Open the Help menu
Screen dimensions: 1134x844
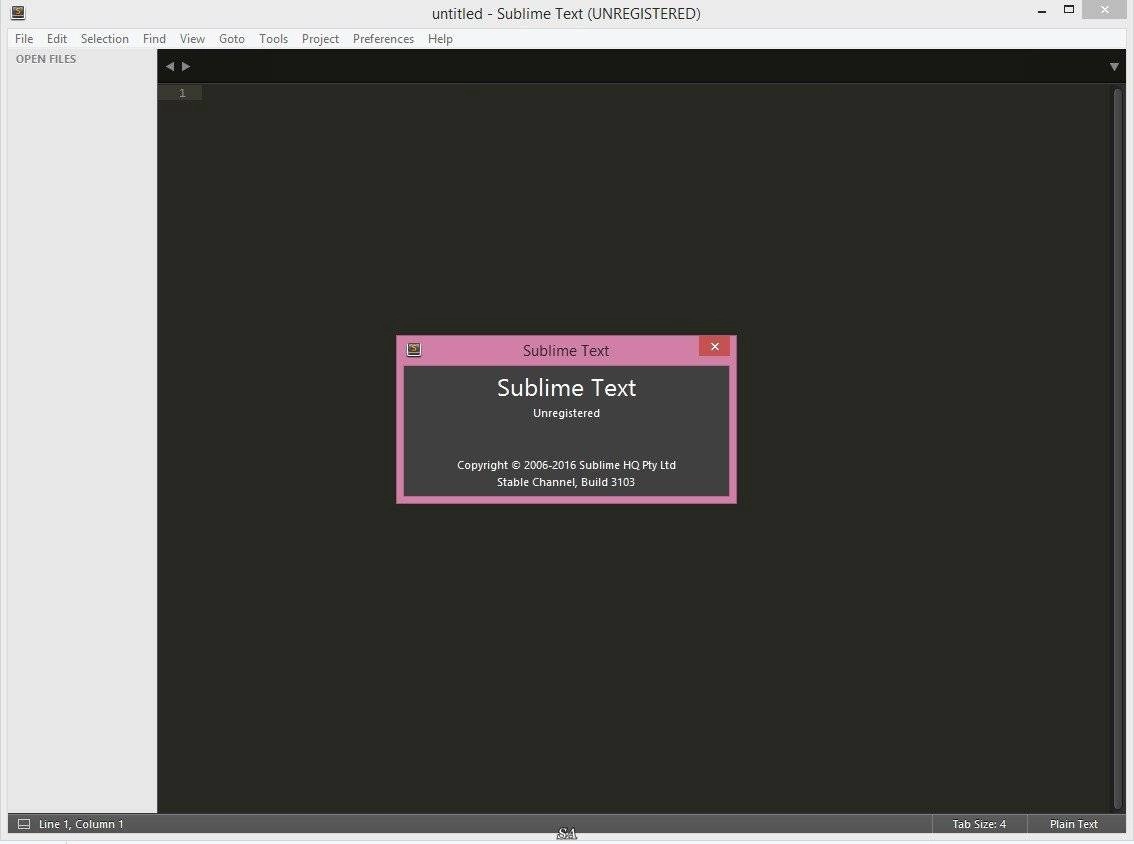440,39
